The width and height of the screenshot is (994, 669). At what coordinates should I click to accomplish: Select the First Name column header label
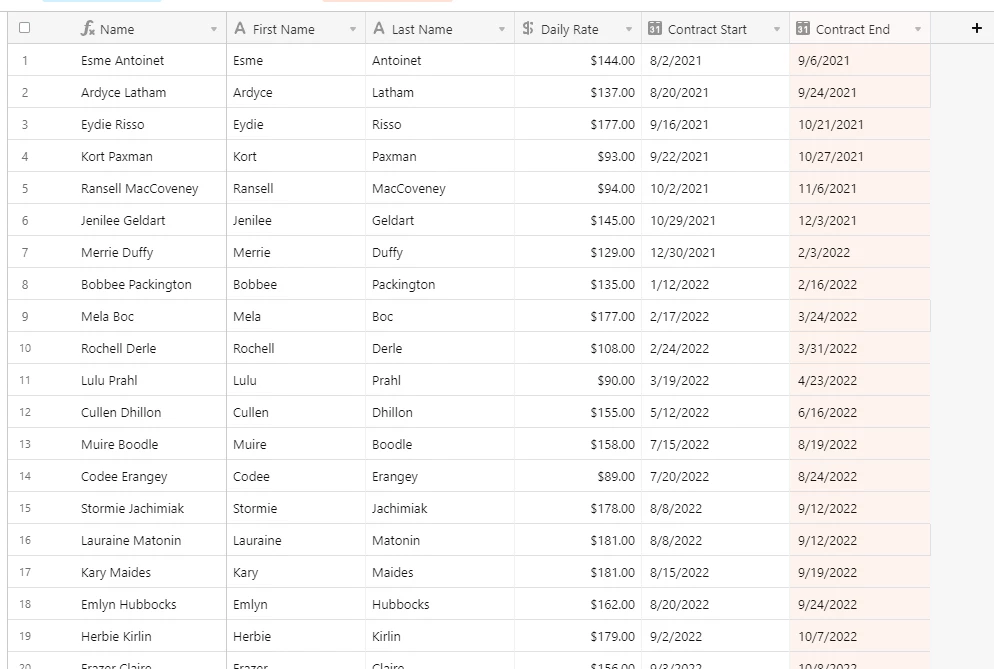click(x=283, y=29)
